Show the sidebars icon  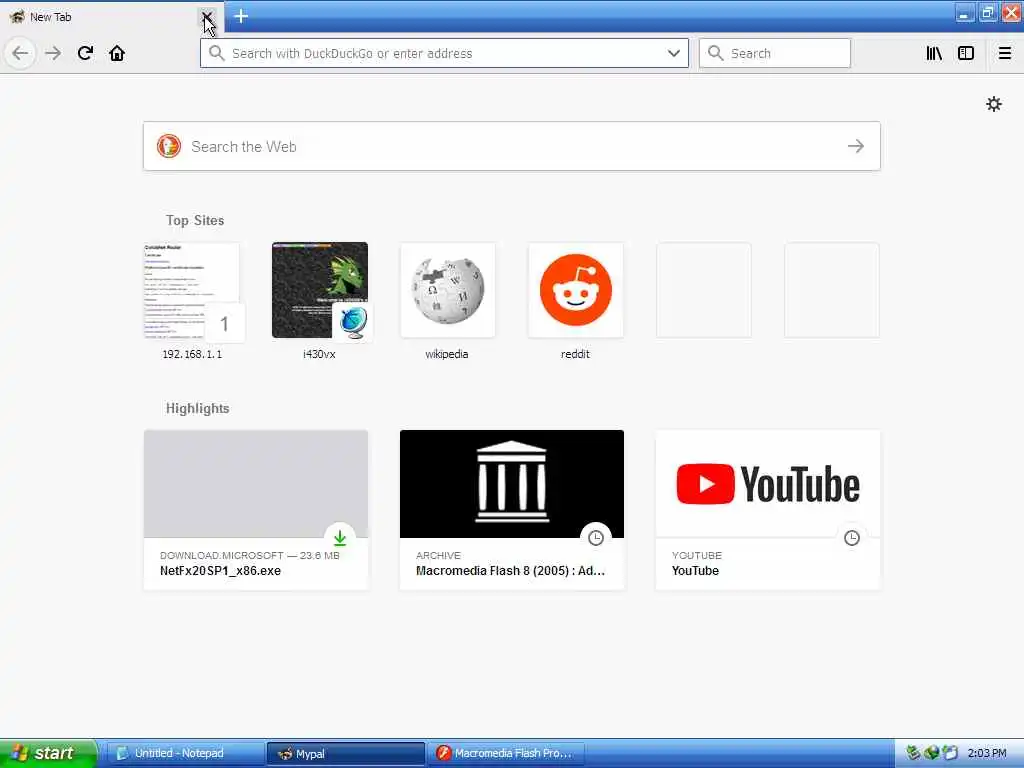(966, 53)
